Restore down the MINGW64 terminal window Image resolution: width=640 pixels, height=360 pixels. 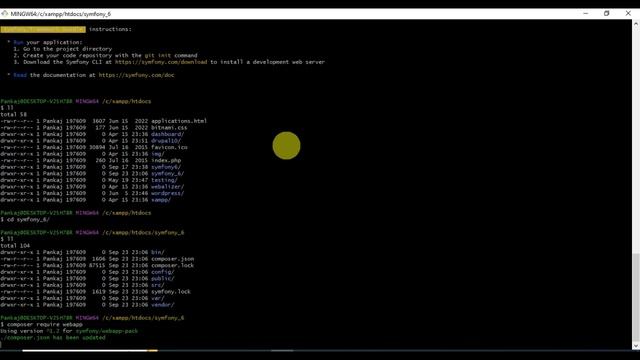point(607,13)
